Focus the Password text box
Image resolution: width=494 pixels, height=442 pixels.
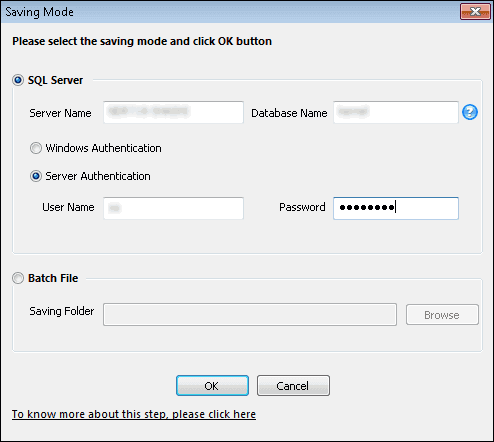click(396, 208)
